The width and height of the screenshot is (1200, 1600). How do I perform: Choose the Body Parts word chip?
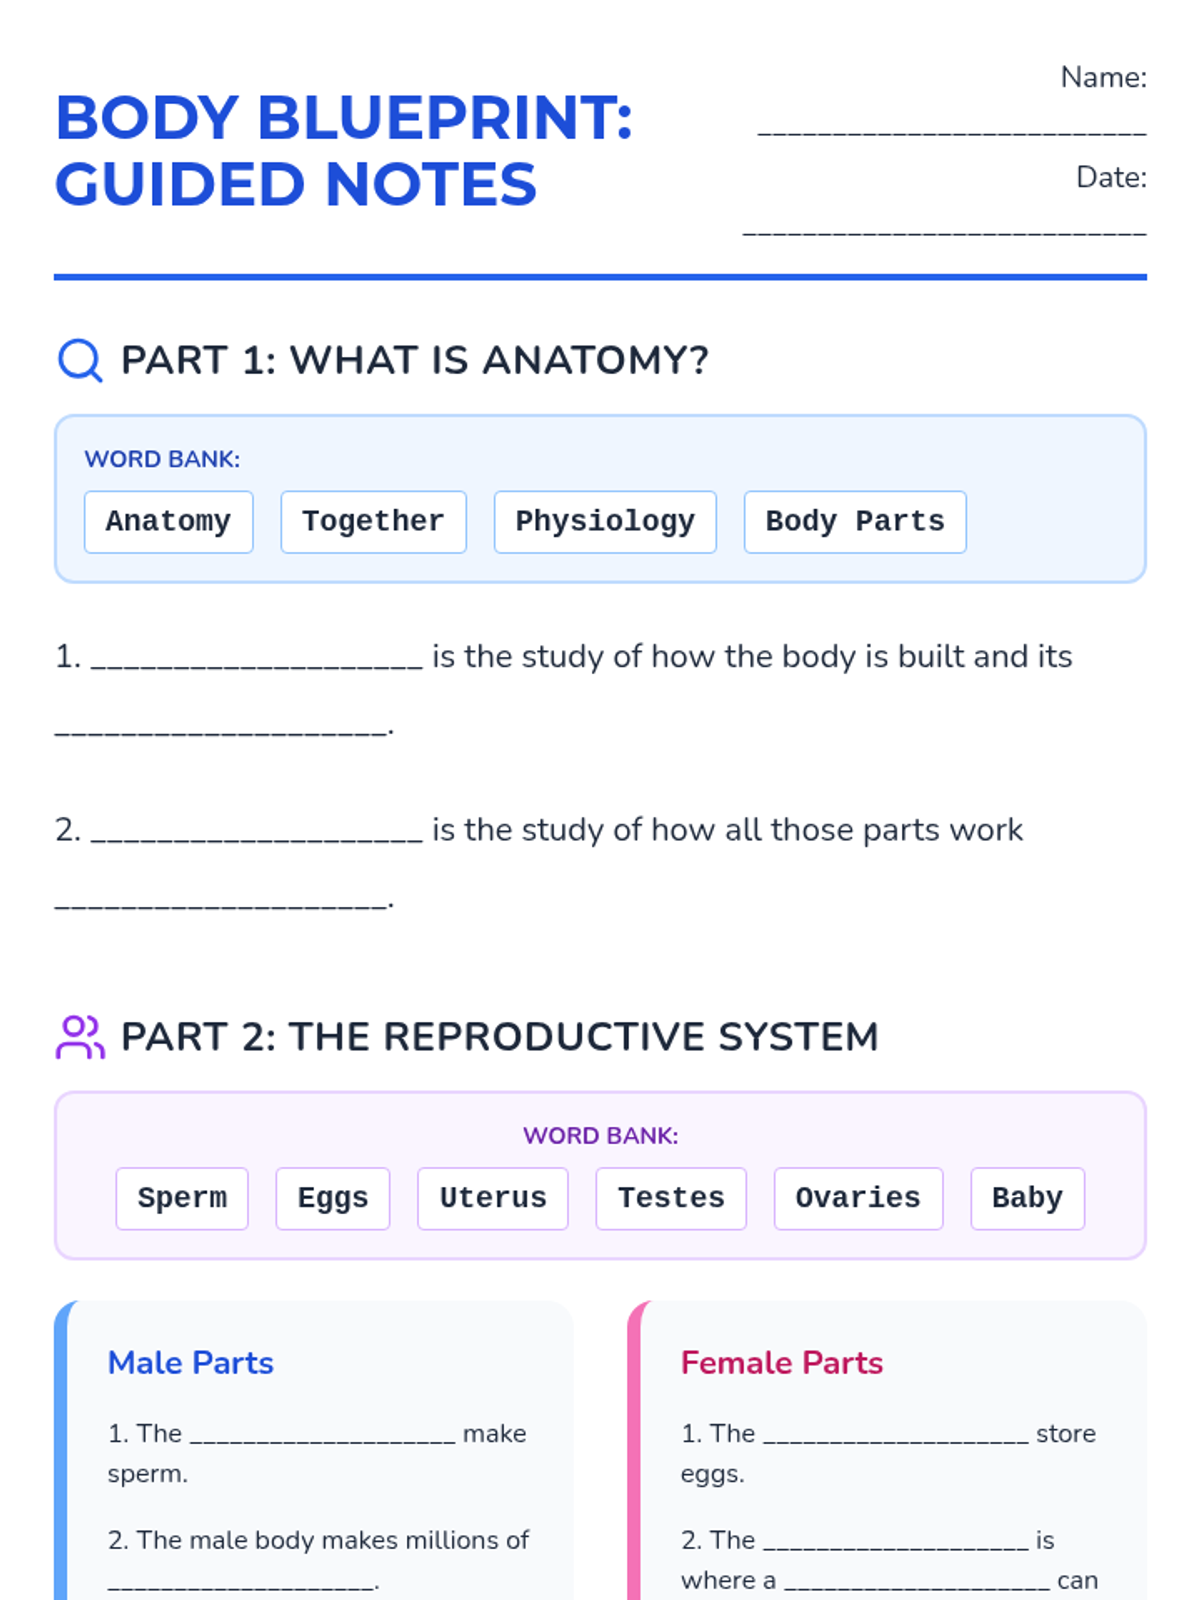(x=855, y=522)
